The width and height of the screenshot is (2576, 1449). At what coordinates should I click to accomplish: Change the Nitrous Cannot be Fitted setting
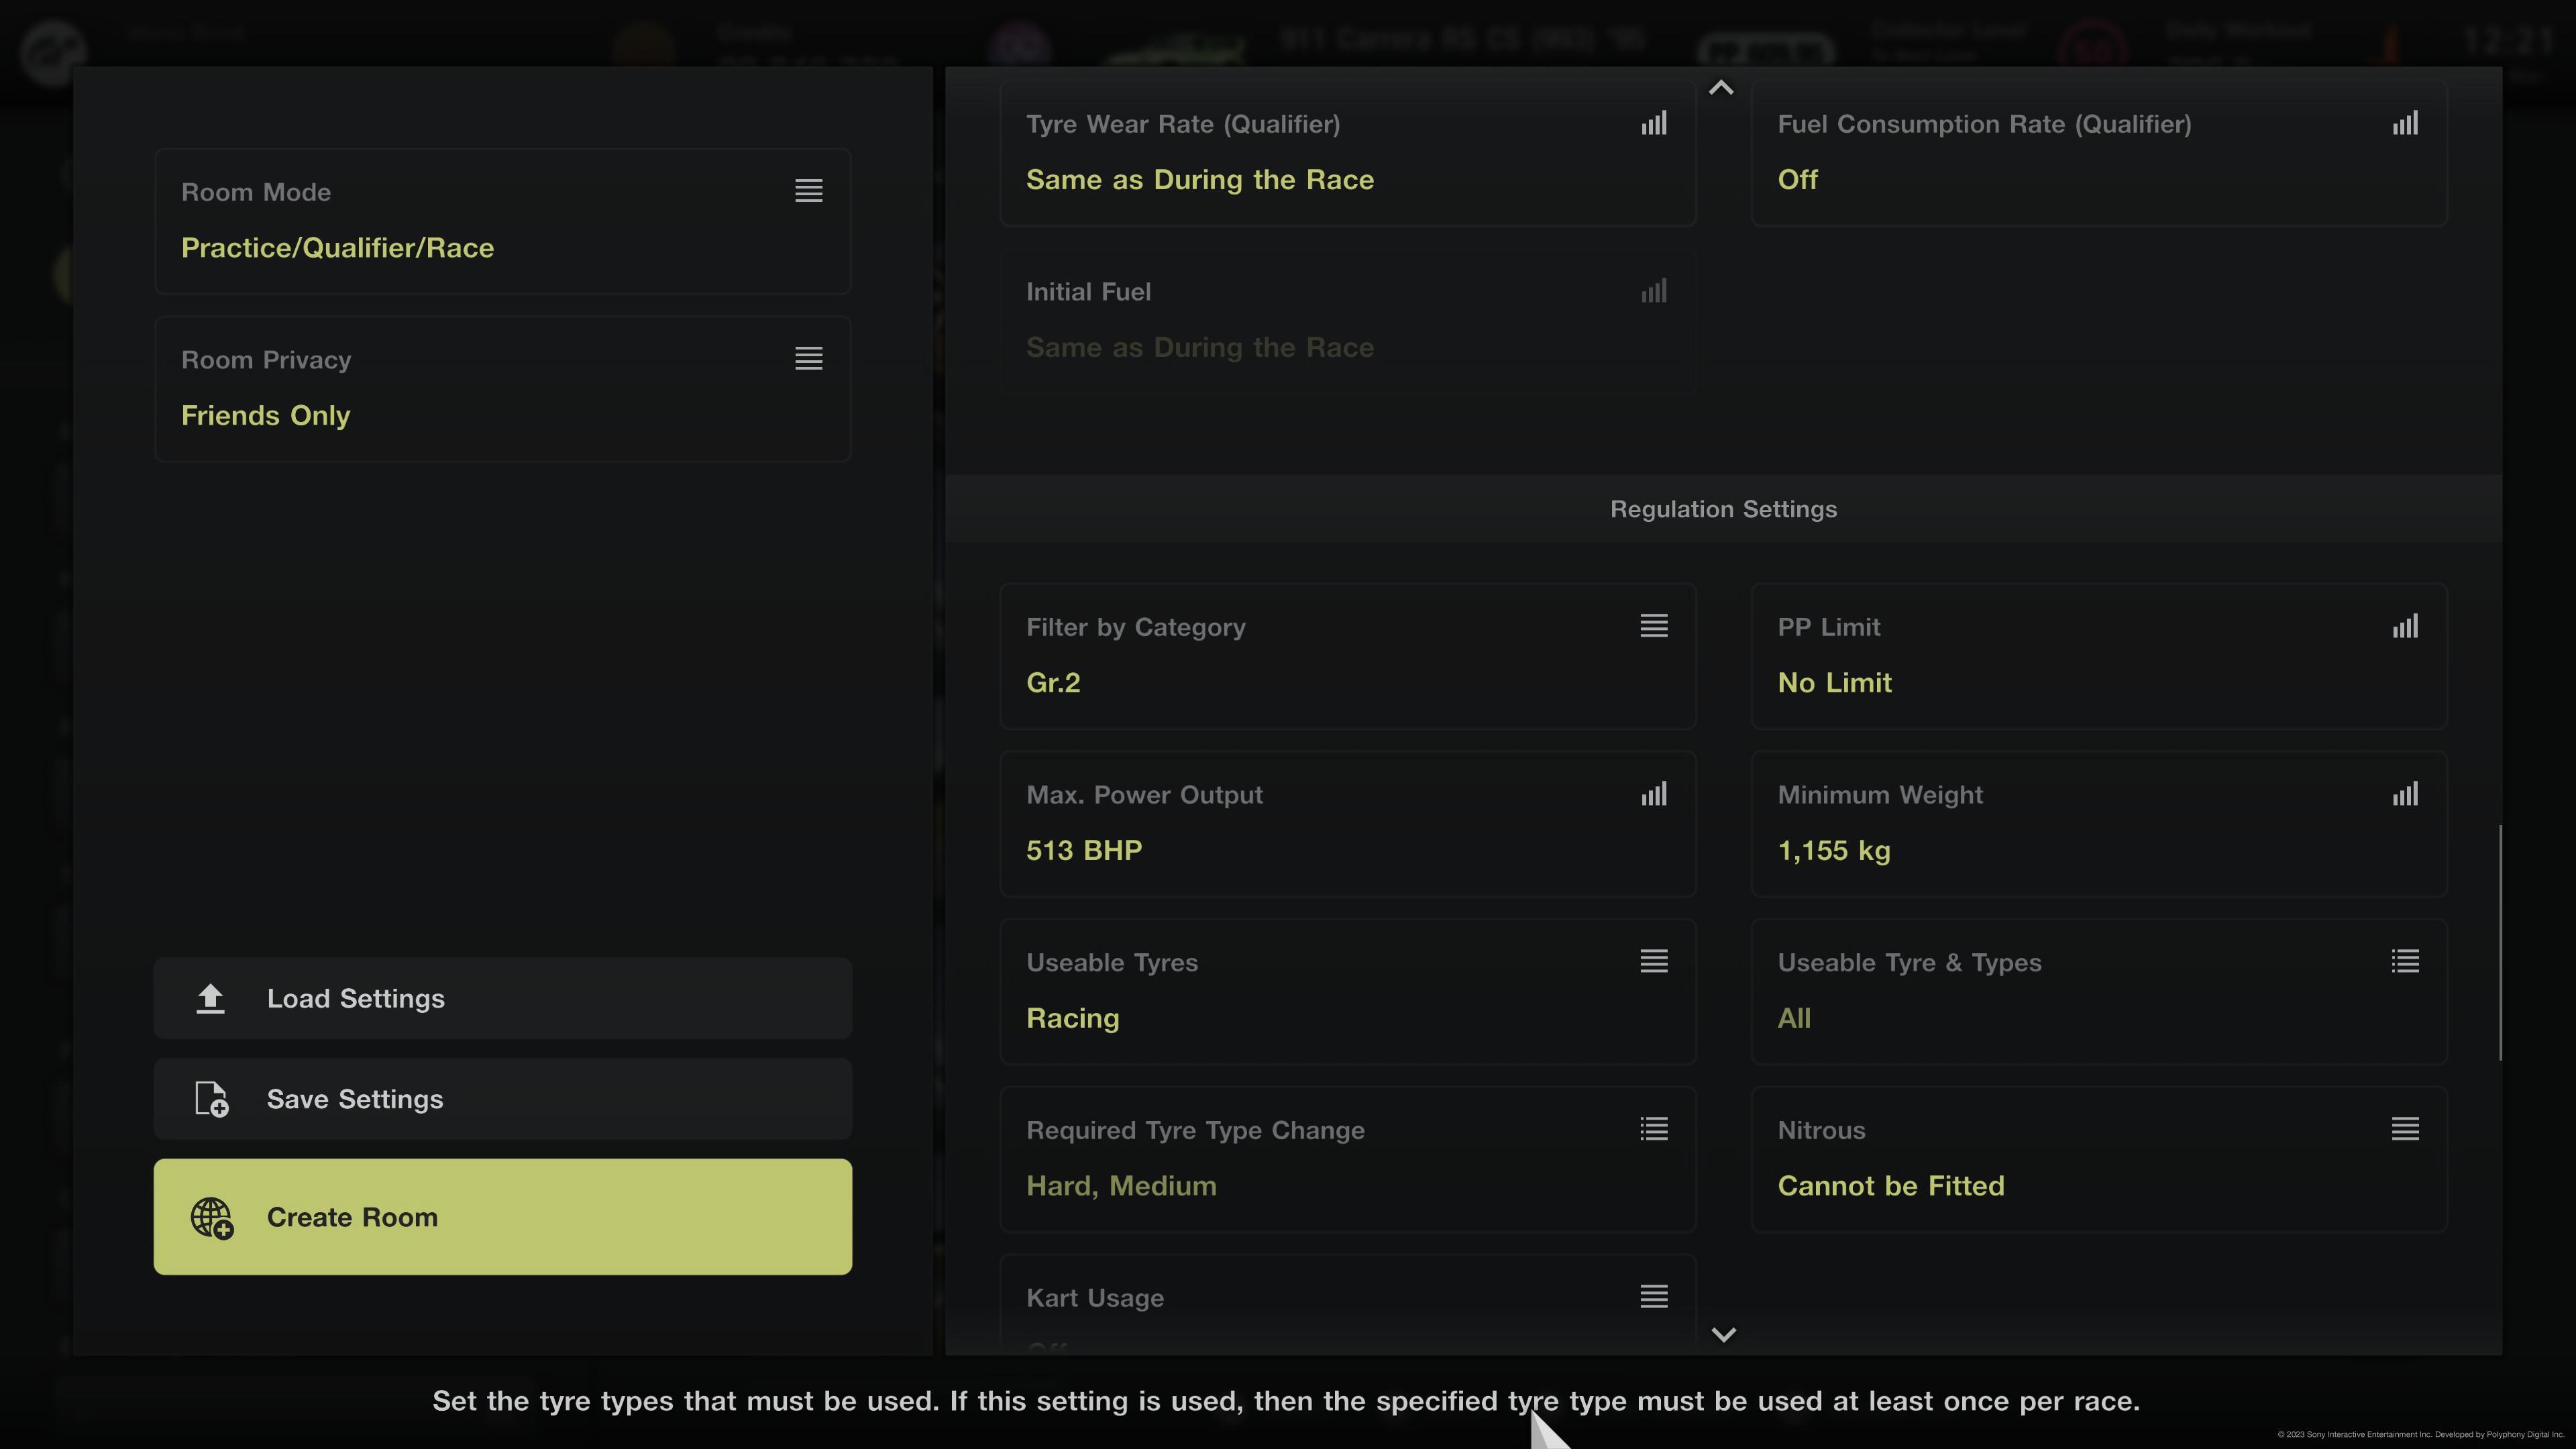2098,1159
